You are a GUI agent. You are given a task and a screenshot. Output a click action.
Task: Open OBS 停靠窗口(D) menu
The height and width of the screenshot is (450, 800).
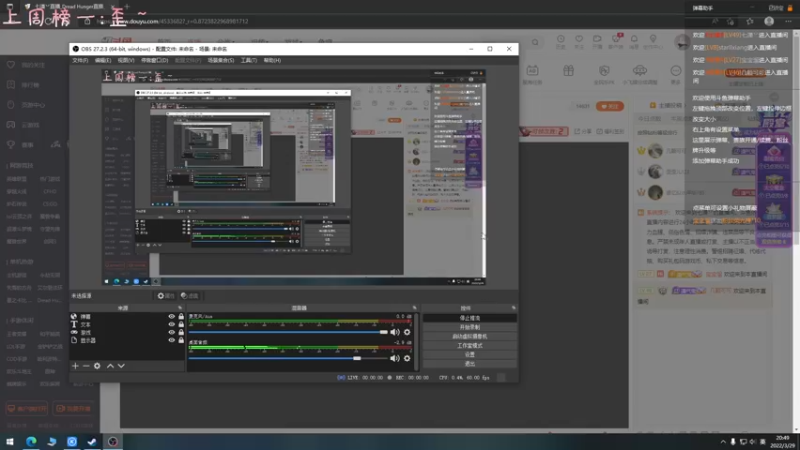155,60
